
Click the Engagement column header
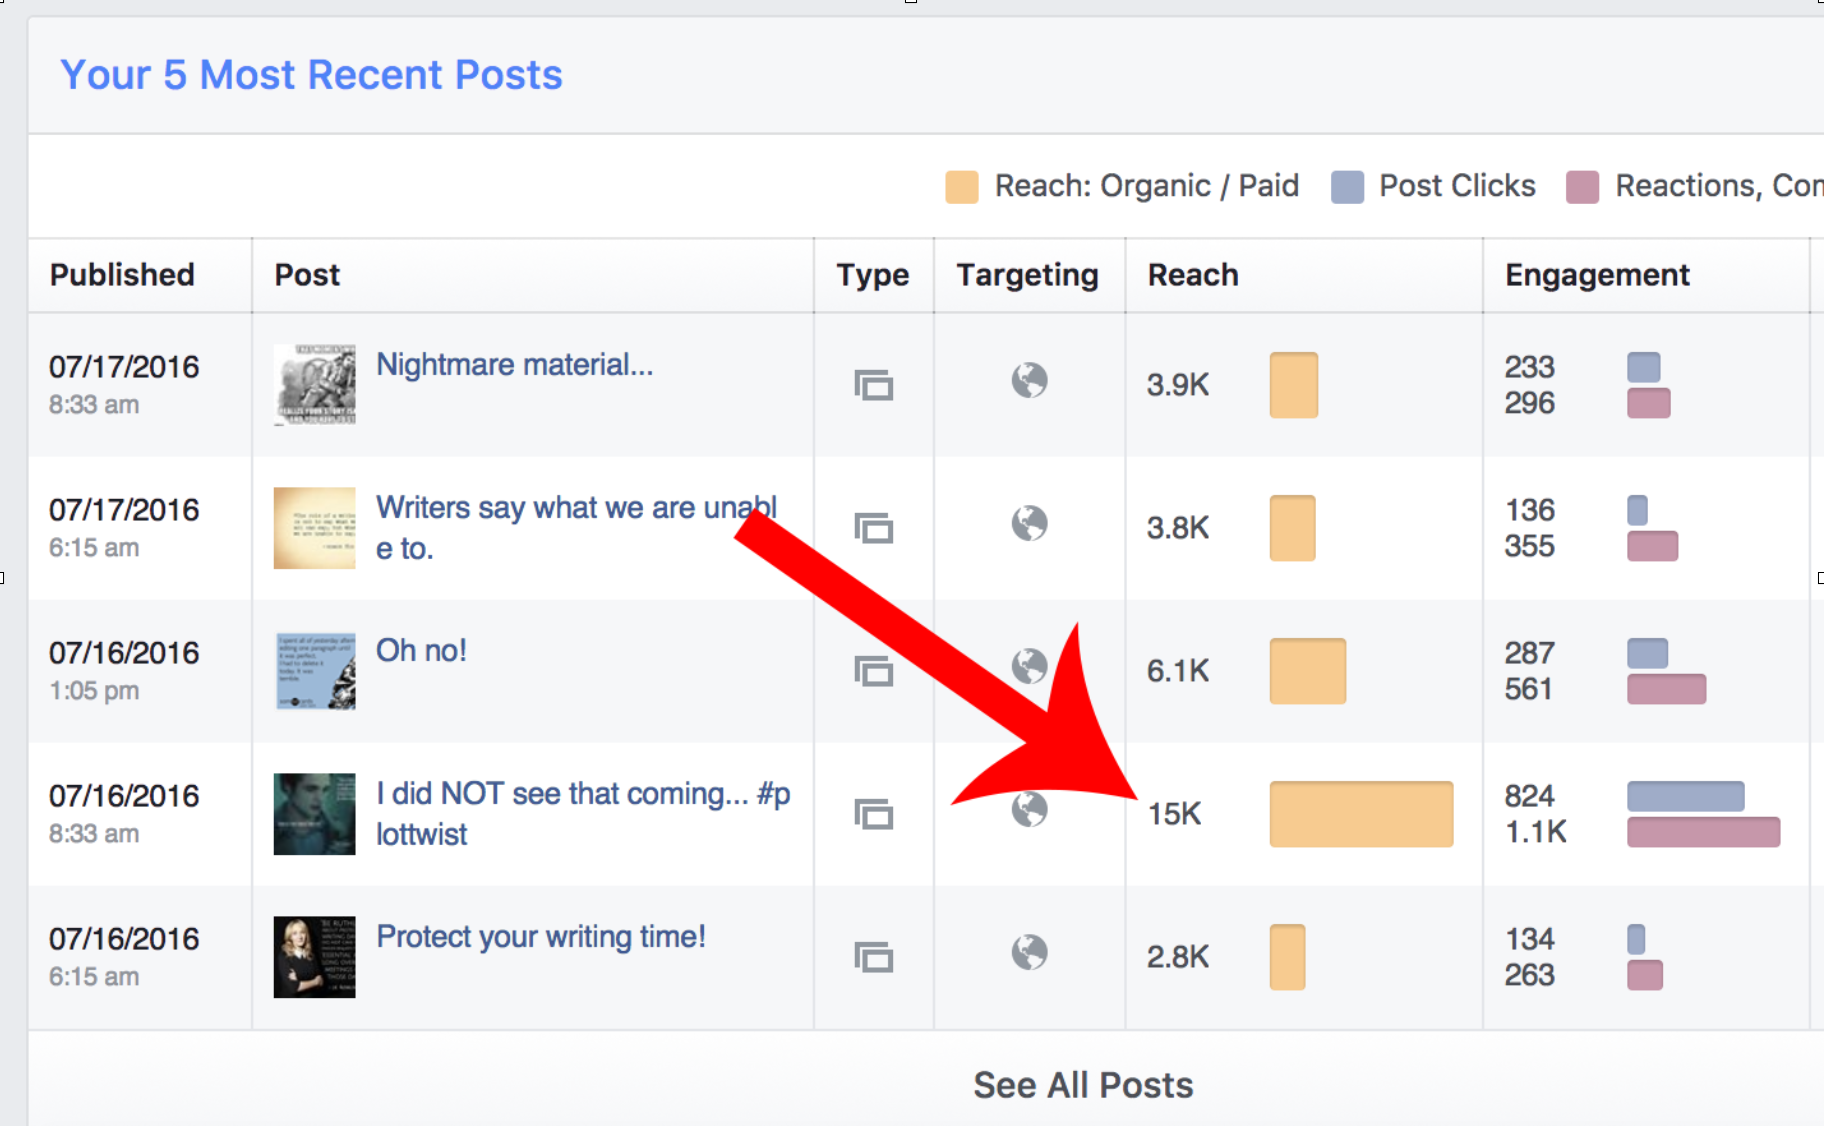pyautogui.click(x=1597, y=275)
